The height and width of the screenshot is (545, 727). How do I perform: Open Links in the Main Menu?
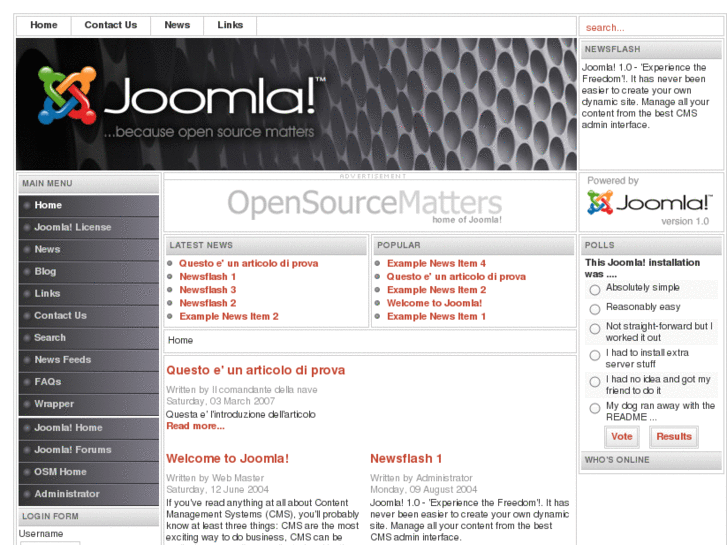pyautogui.click(x=89, y=294)
